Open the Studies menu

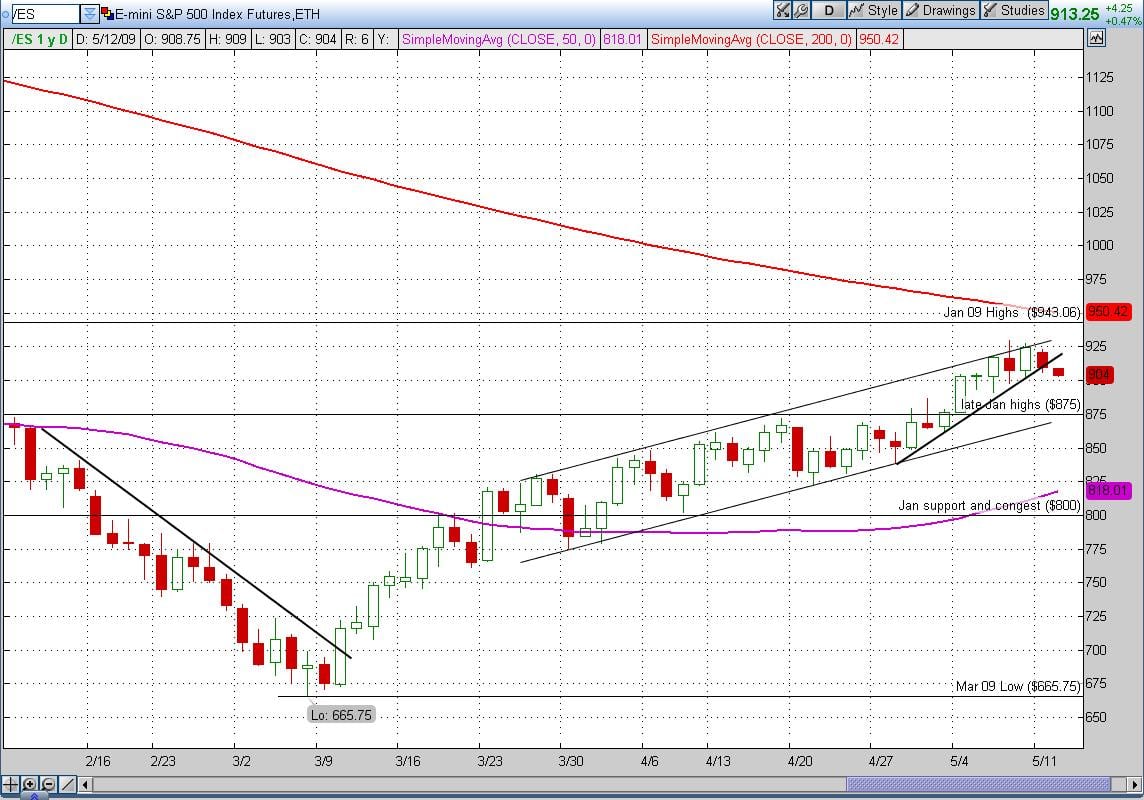(x=1013, y=11)
